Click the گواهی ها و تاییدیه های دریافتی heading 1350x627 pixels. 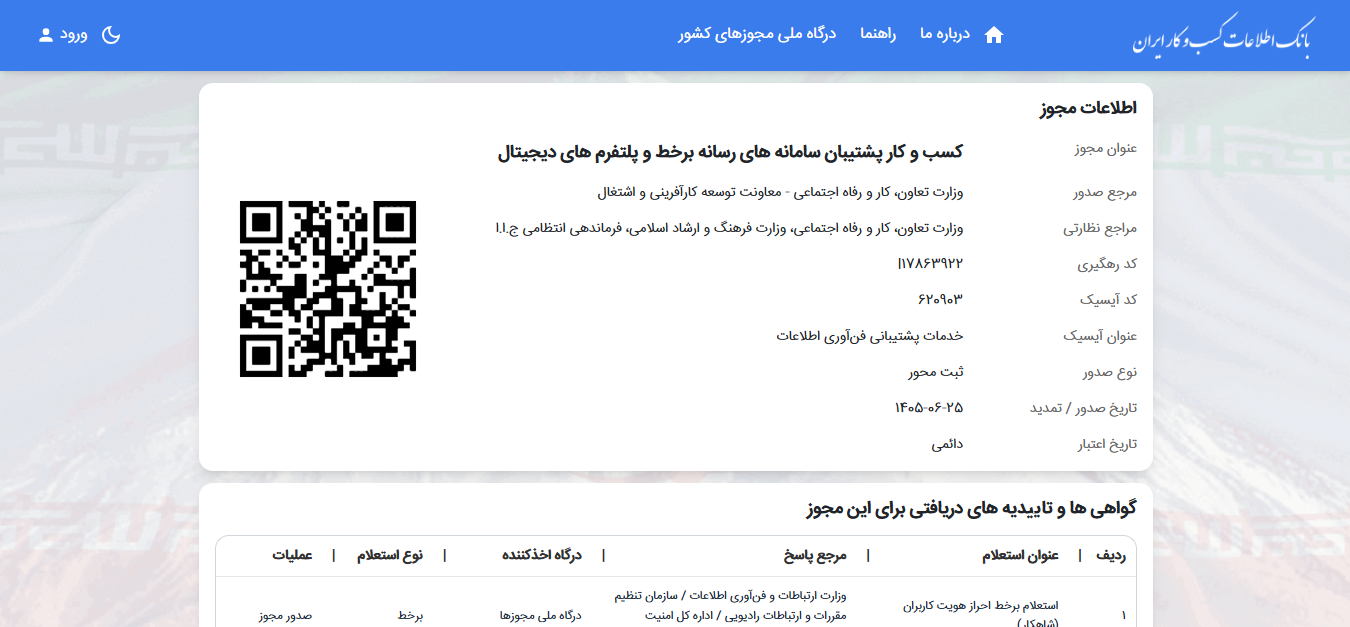[x=972, y=508]
